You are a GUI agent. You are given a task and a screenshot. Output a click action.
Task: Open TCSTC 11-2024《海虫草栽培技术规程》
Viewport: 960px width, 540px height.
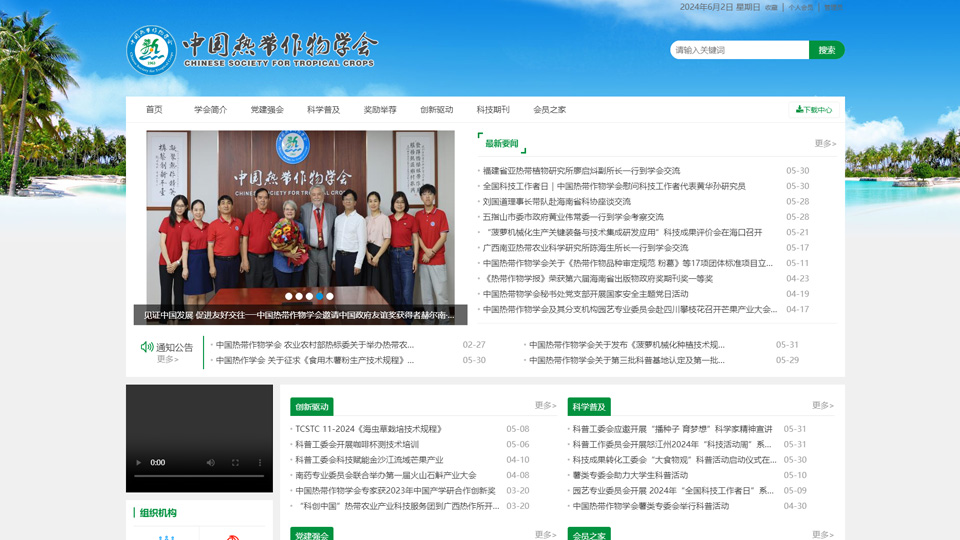pos(369,429)
